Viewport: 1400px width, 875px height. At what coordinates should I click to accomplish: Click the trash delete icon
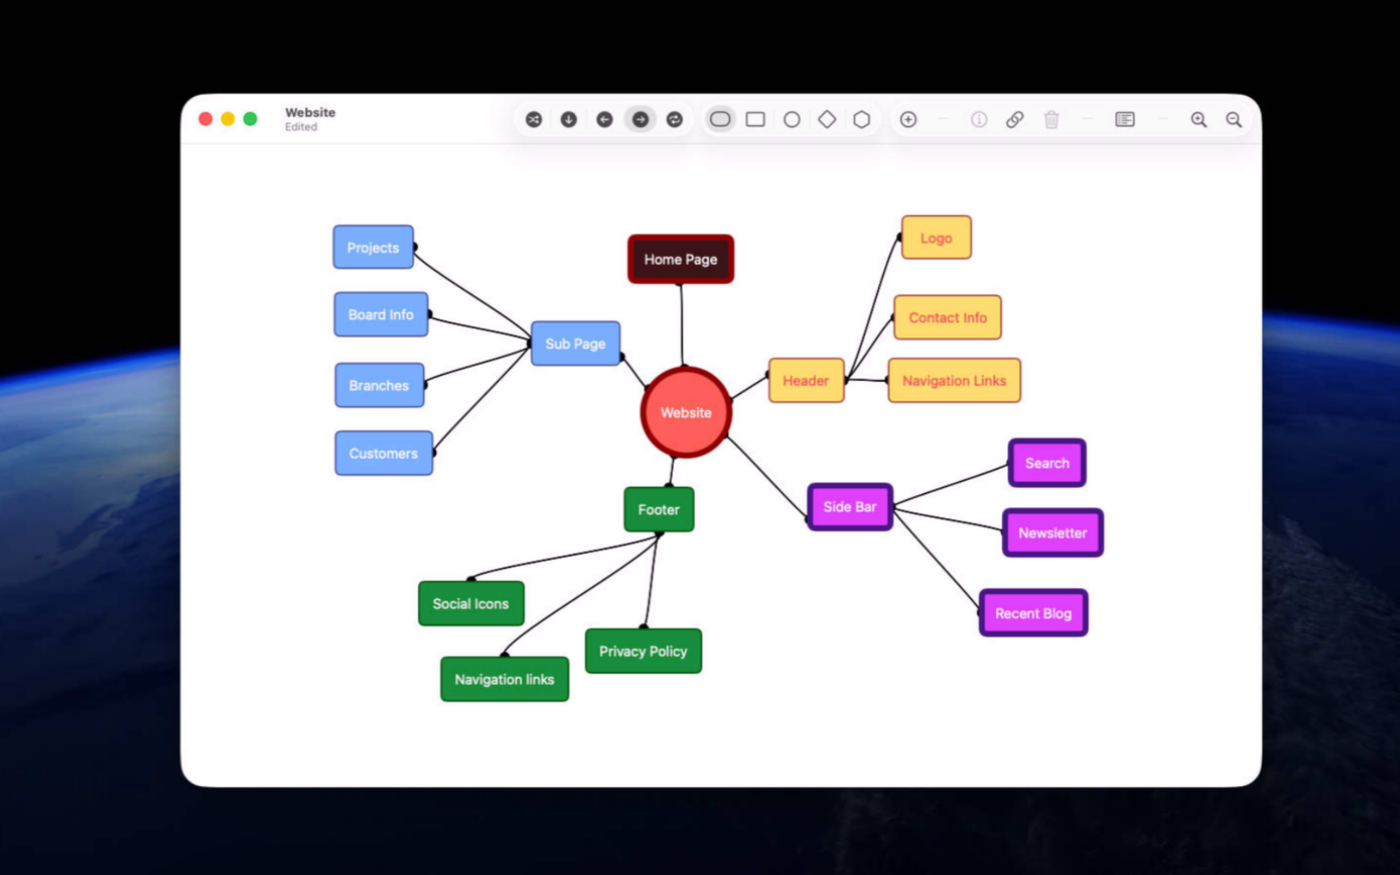[1051, 119]
